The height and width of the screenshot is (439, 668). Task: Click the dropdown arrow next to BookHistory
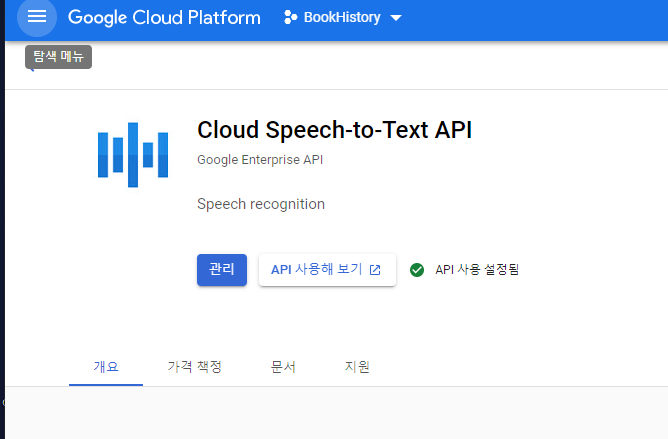[x=396, y=18]
